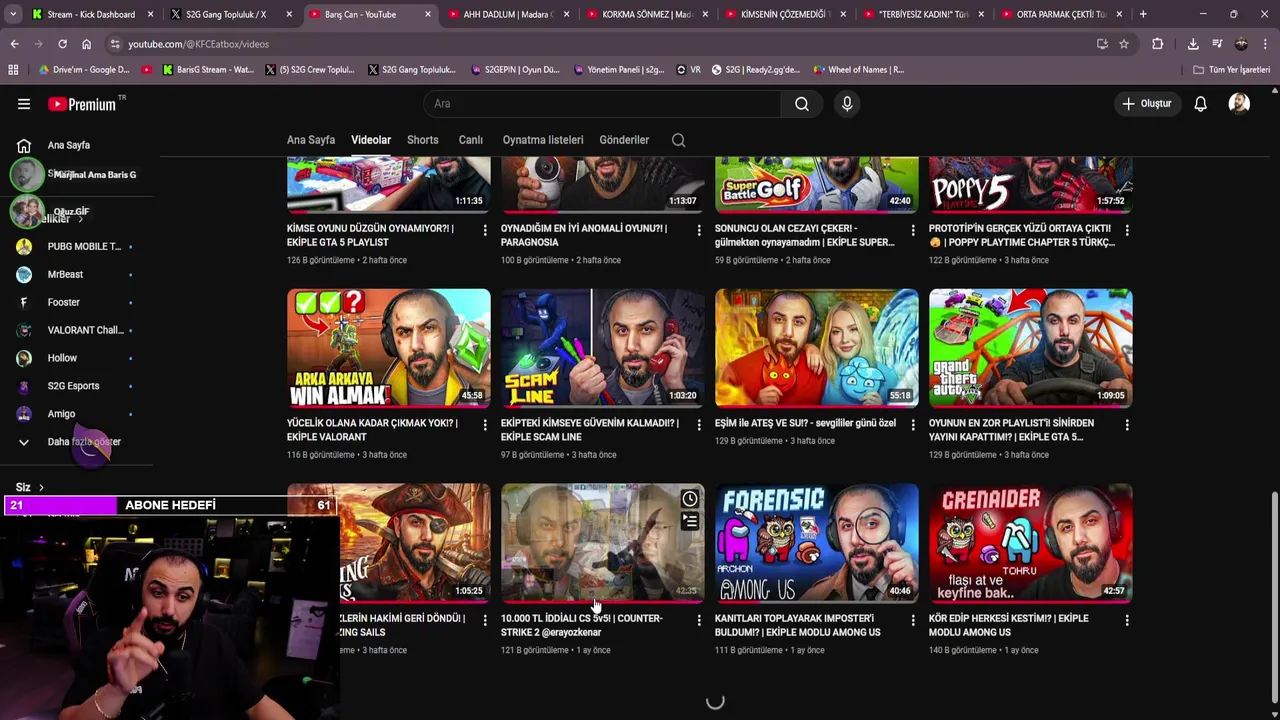This screenshot has width=1280, height=720.
Task: Expand the Siz section chevron
Action: (x=41, y=487)
